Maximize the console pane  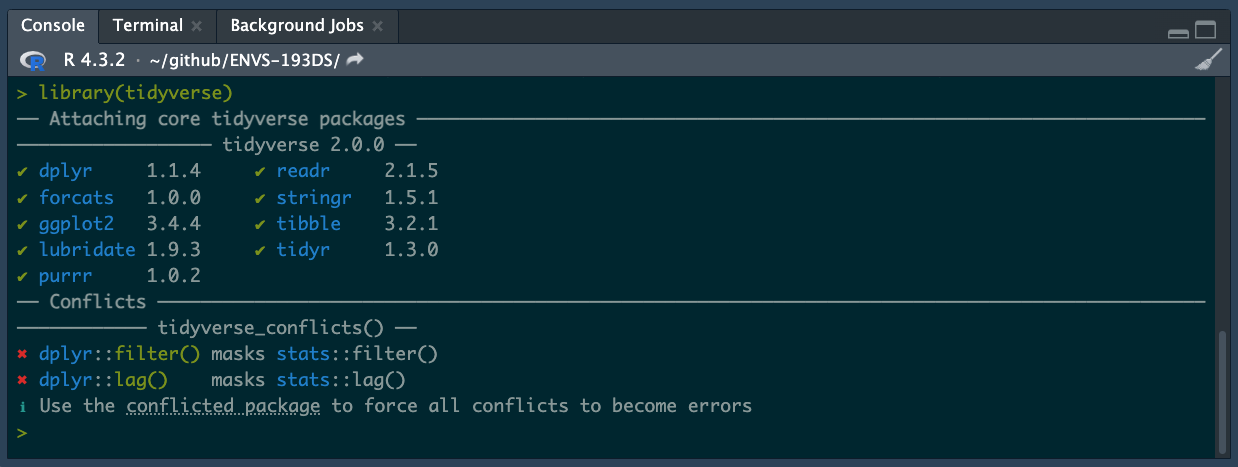coord(1205,32)
